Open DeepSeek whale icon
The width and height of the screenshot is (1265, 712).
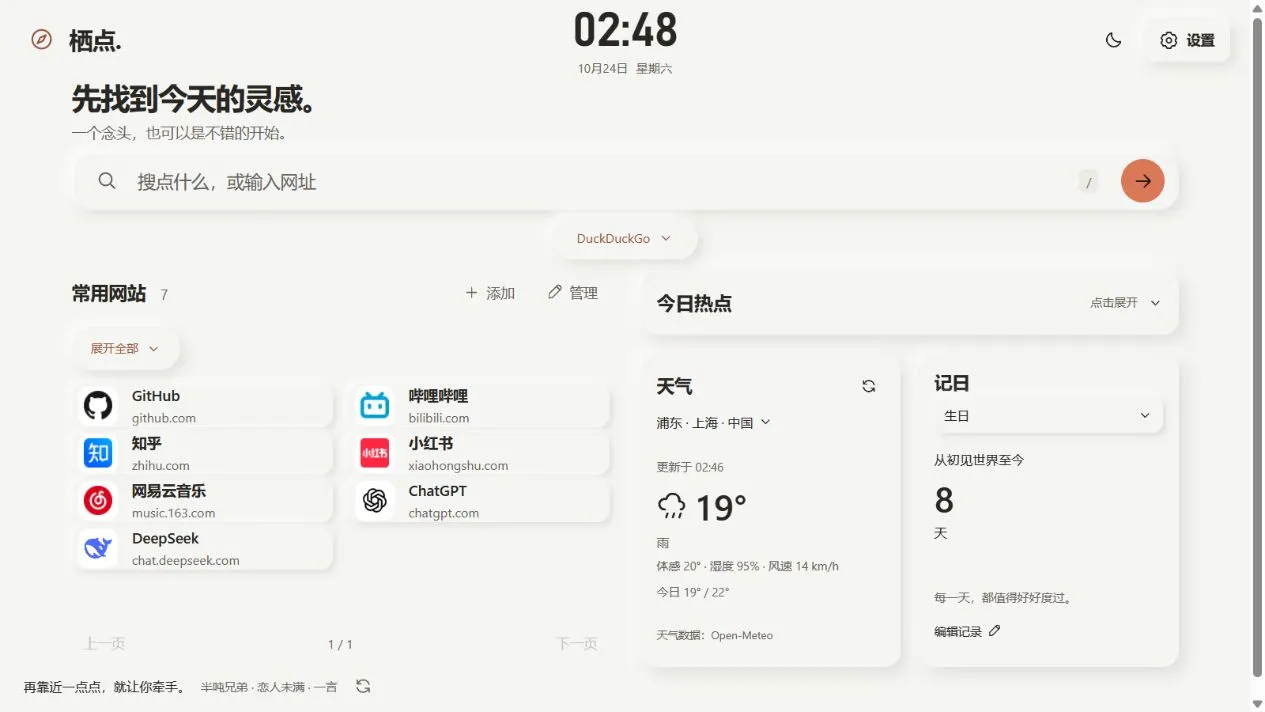pyautogui.click(x=98, y=548)
